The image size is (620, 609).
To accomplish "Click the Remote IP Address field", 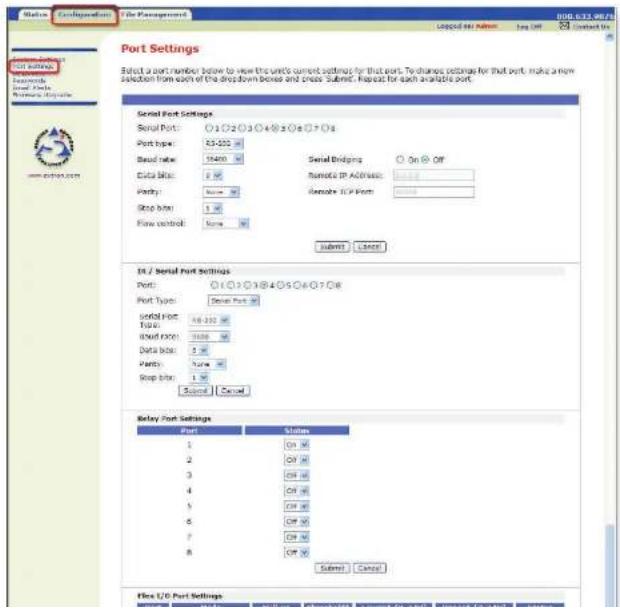I will click(434, 175).
